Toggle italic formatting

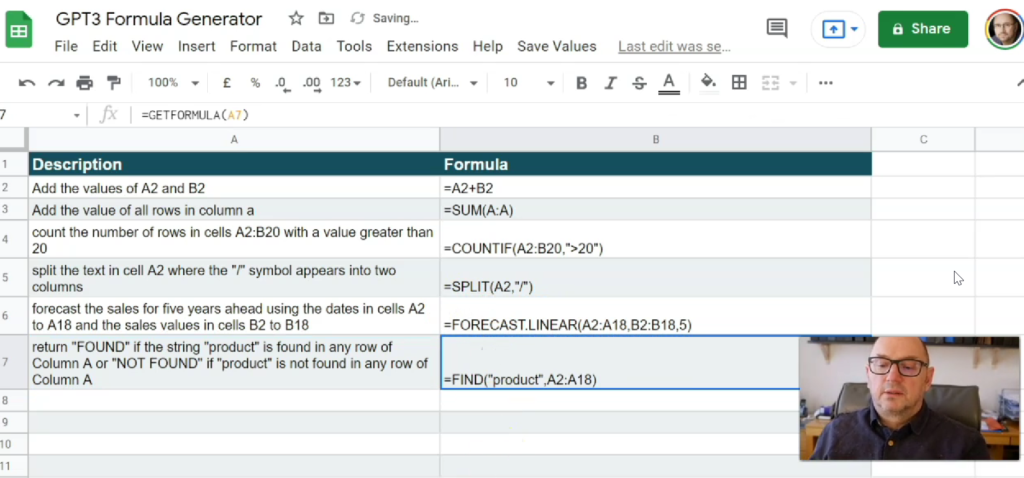click(x=611, y=83)
